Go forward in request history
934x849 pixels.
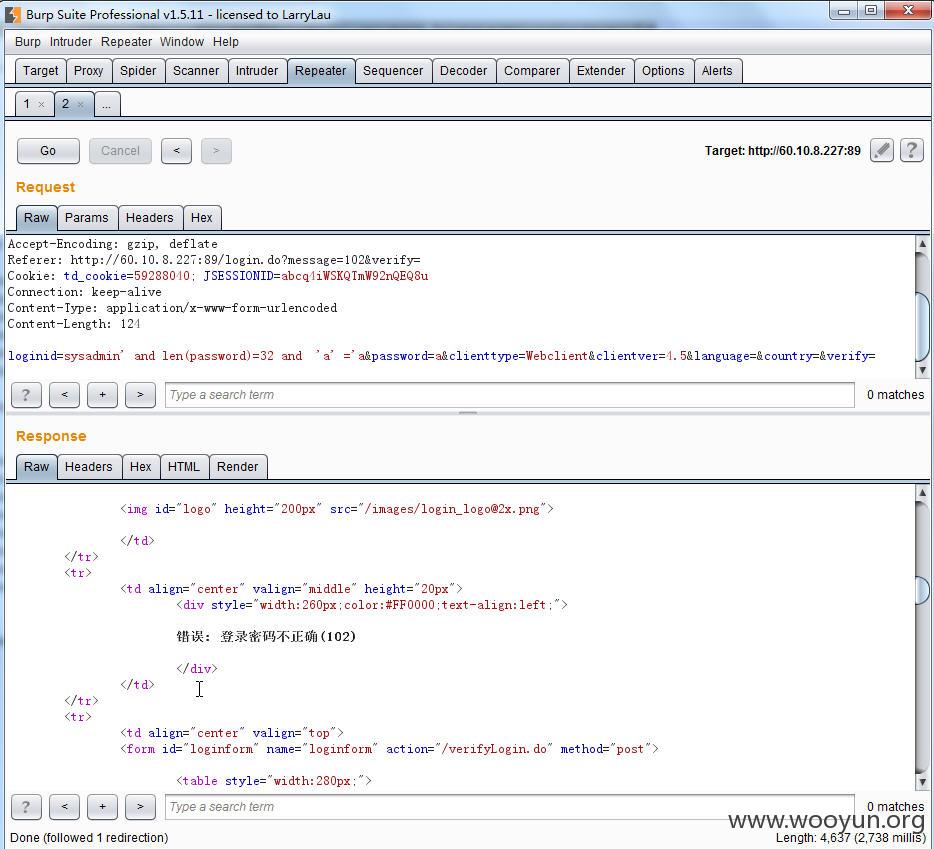tap(216, 151)
